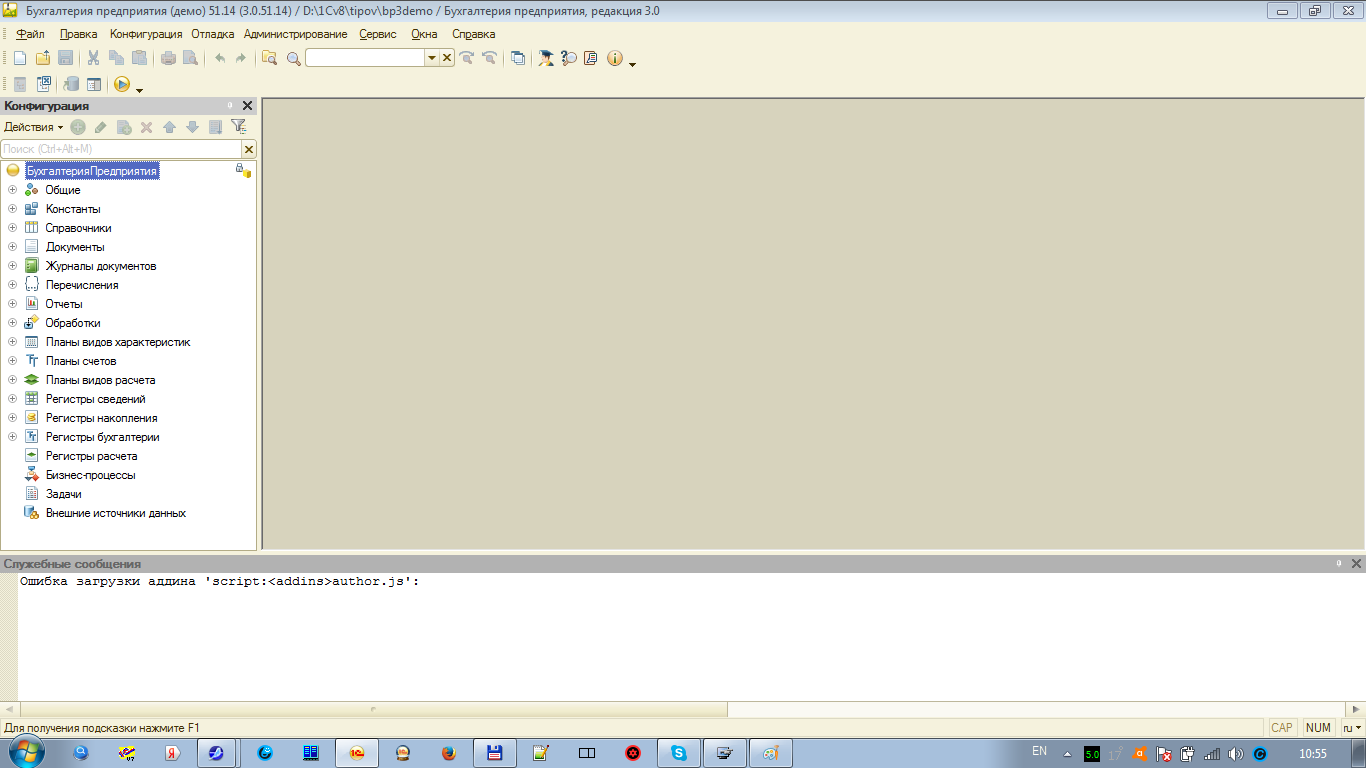This screenshot has height=768, width=1366.
Task: Click the help search magnifier icon
Action: 568,58
